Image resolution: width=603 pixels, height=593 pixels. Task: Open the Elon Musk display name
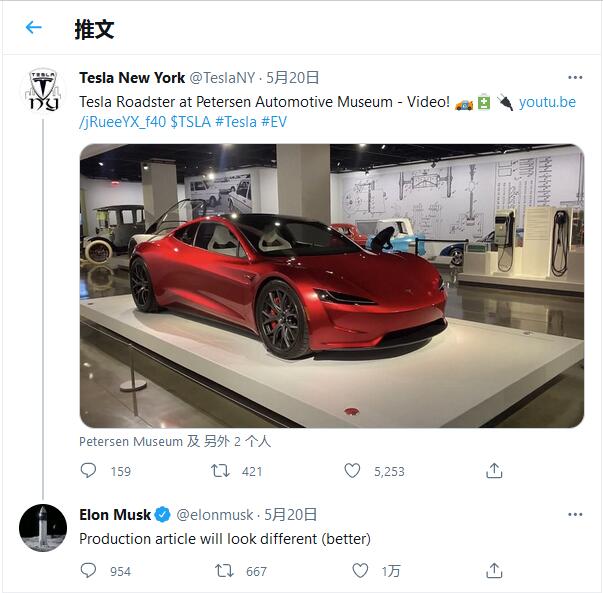[115, 515]
